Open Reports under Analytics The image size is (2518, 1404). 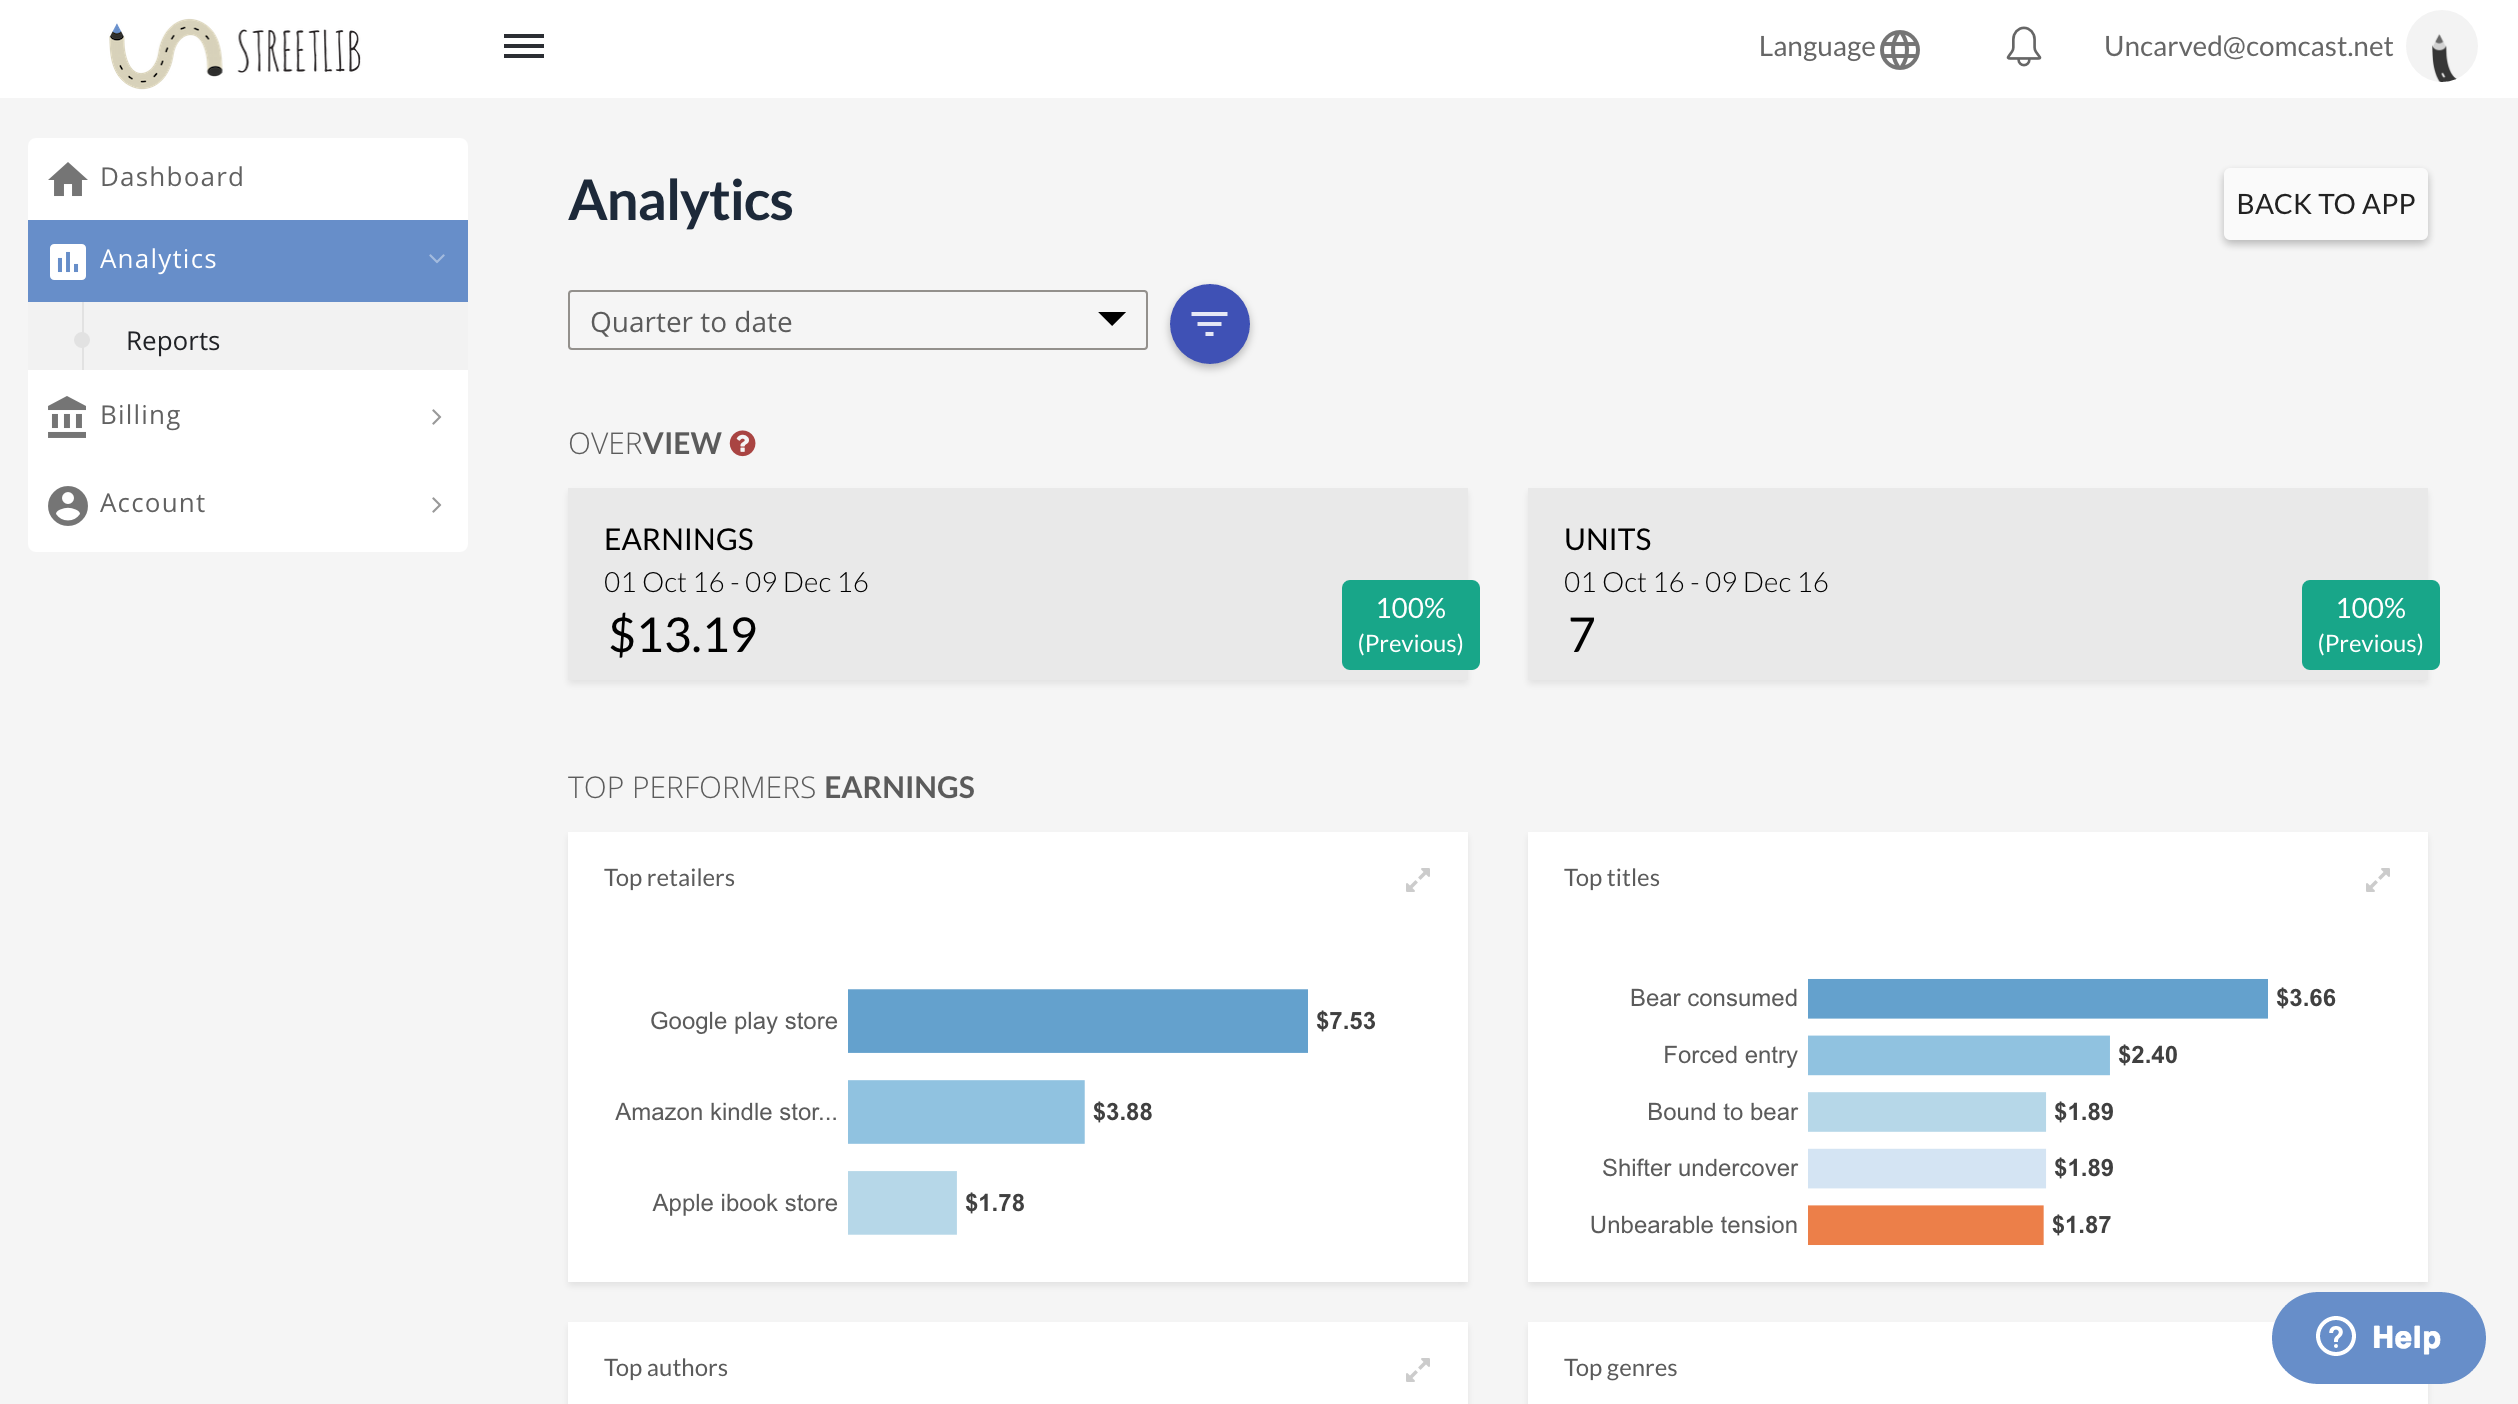[173, 341]
